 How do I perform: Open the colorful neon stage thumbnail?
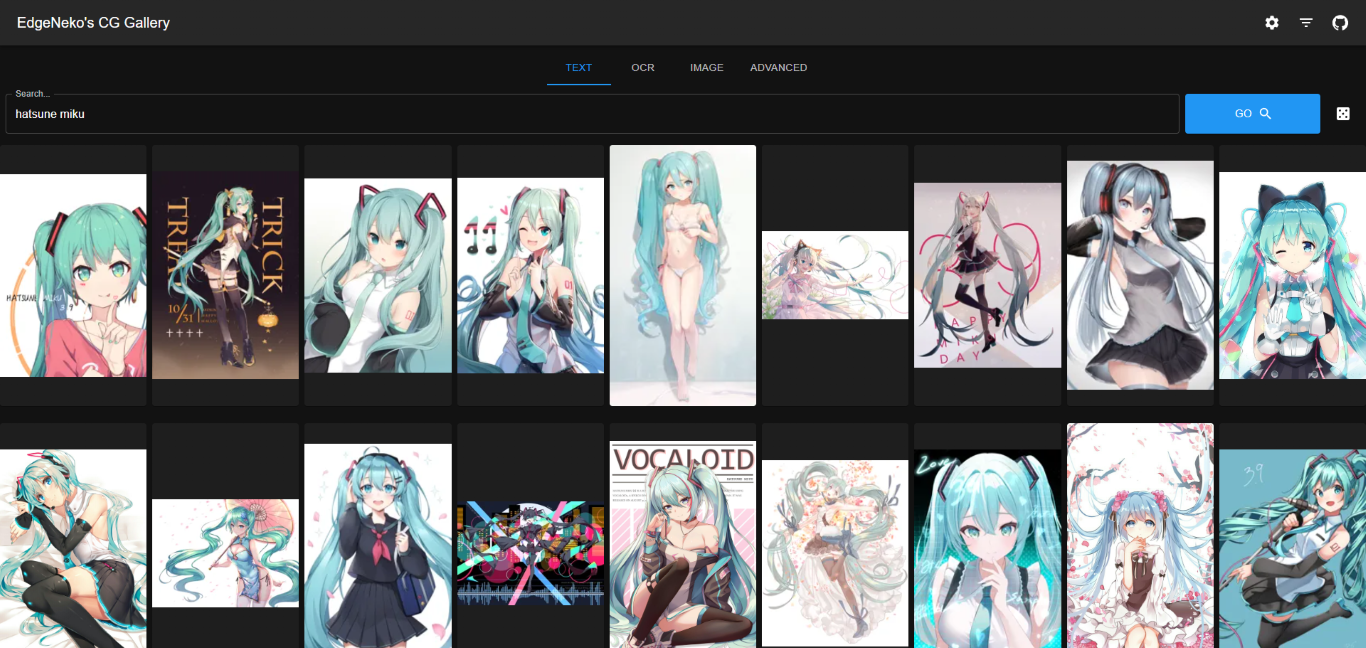(x=530, y=552)
